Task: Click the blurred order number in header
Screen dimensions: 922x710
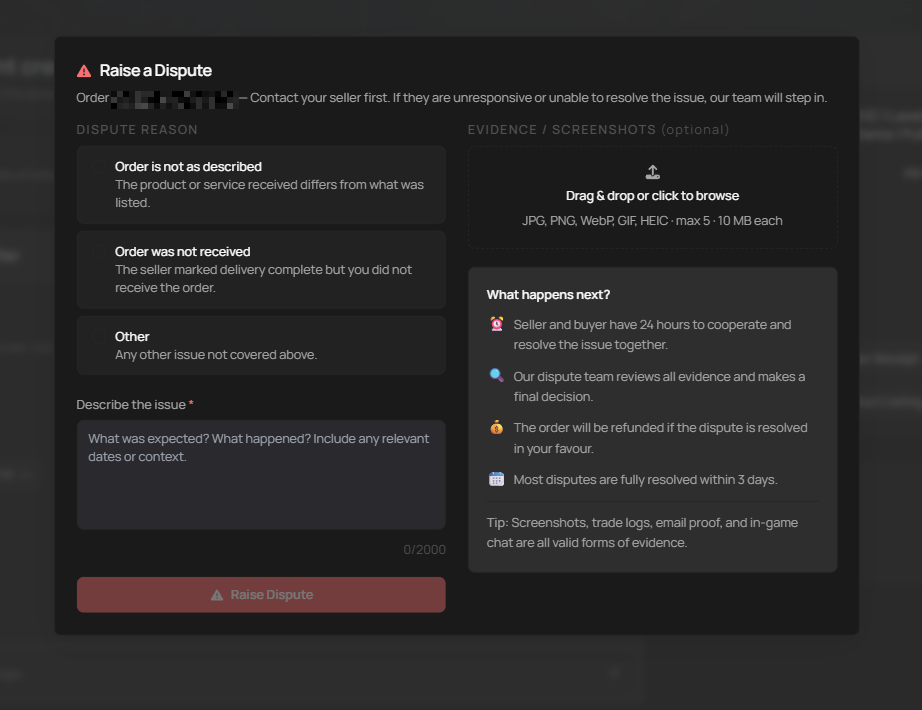Action: coord(172,99)
